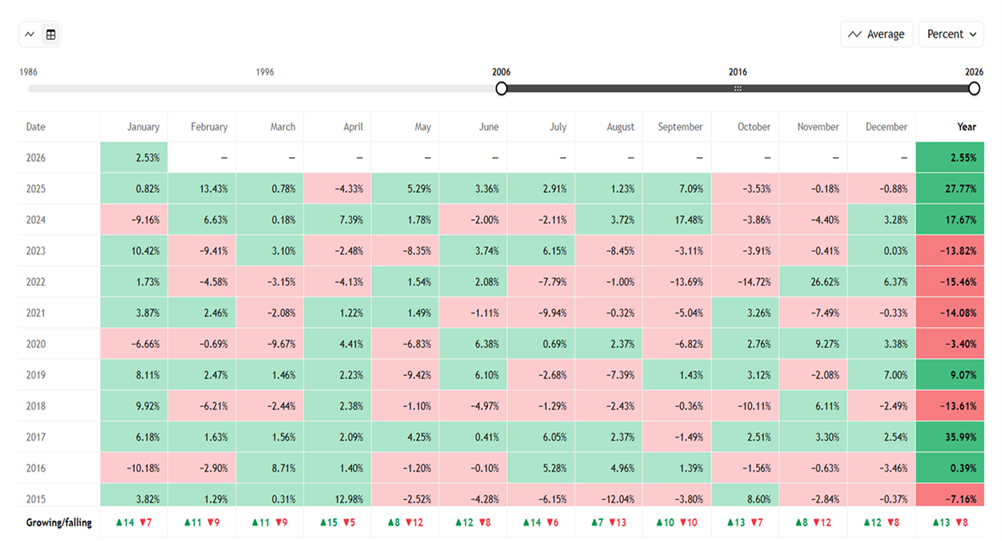
Task: Select the 2025 row label
Action: pyautogui.click(x=36, y=189)
